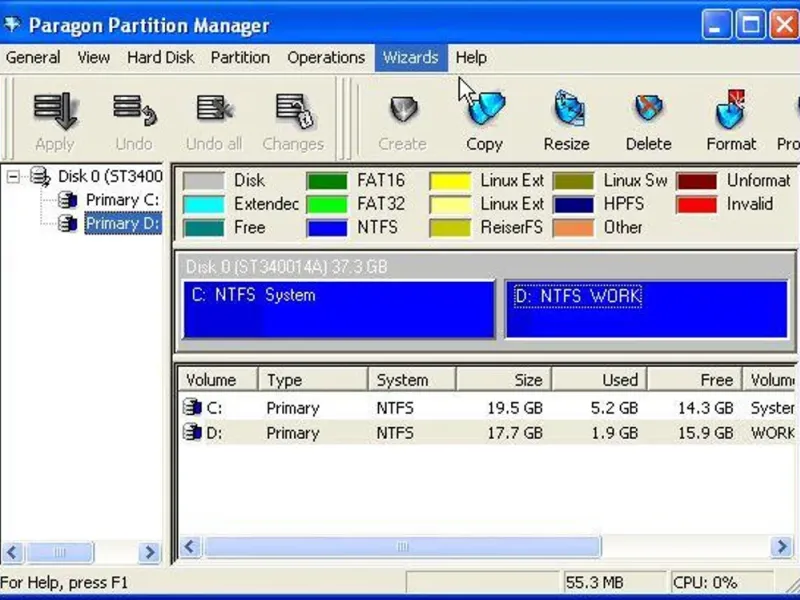Click the Disk 0 (ST340014A) 37.3 GB header
Screen dimensions: 800x600
(287, 267)
